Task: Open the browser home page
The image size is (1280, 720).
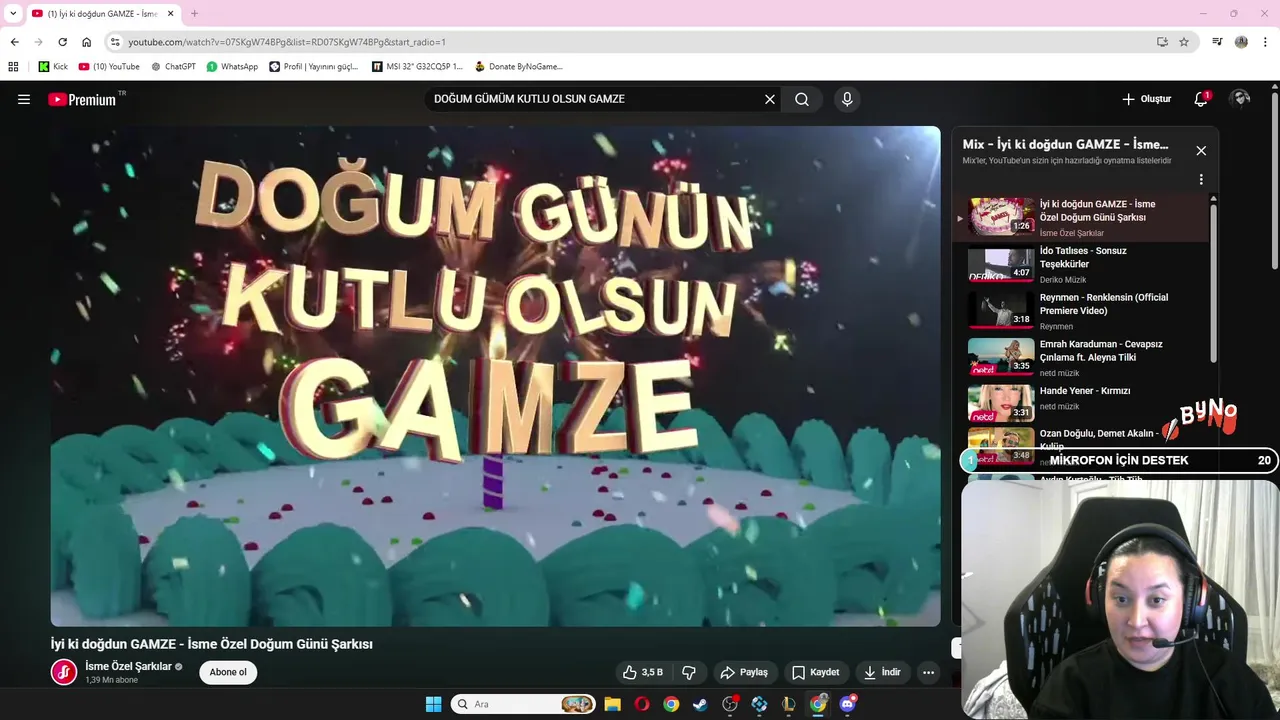Action: 86,42
